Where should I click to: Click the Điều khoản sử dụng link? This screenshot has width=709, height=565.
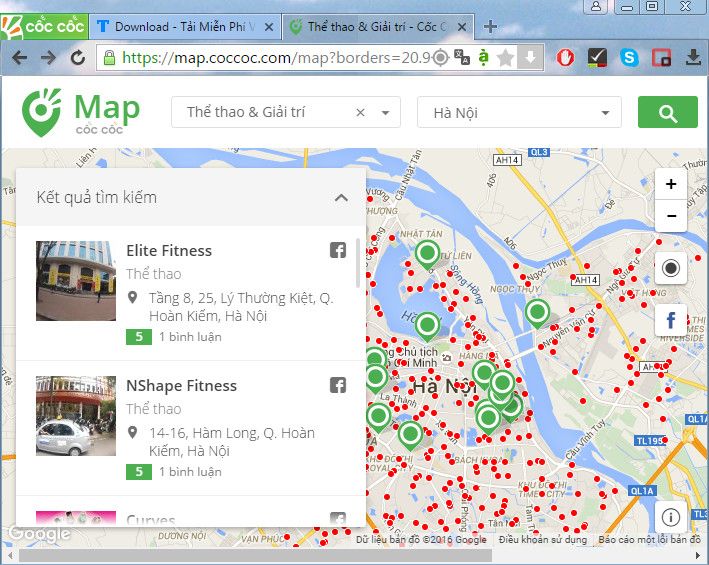click(x=543, y=540)
